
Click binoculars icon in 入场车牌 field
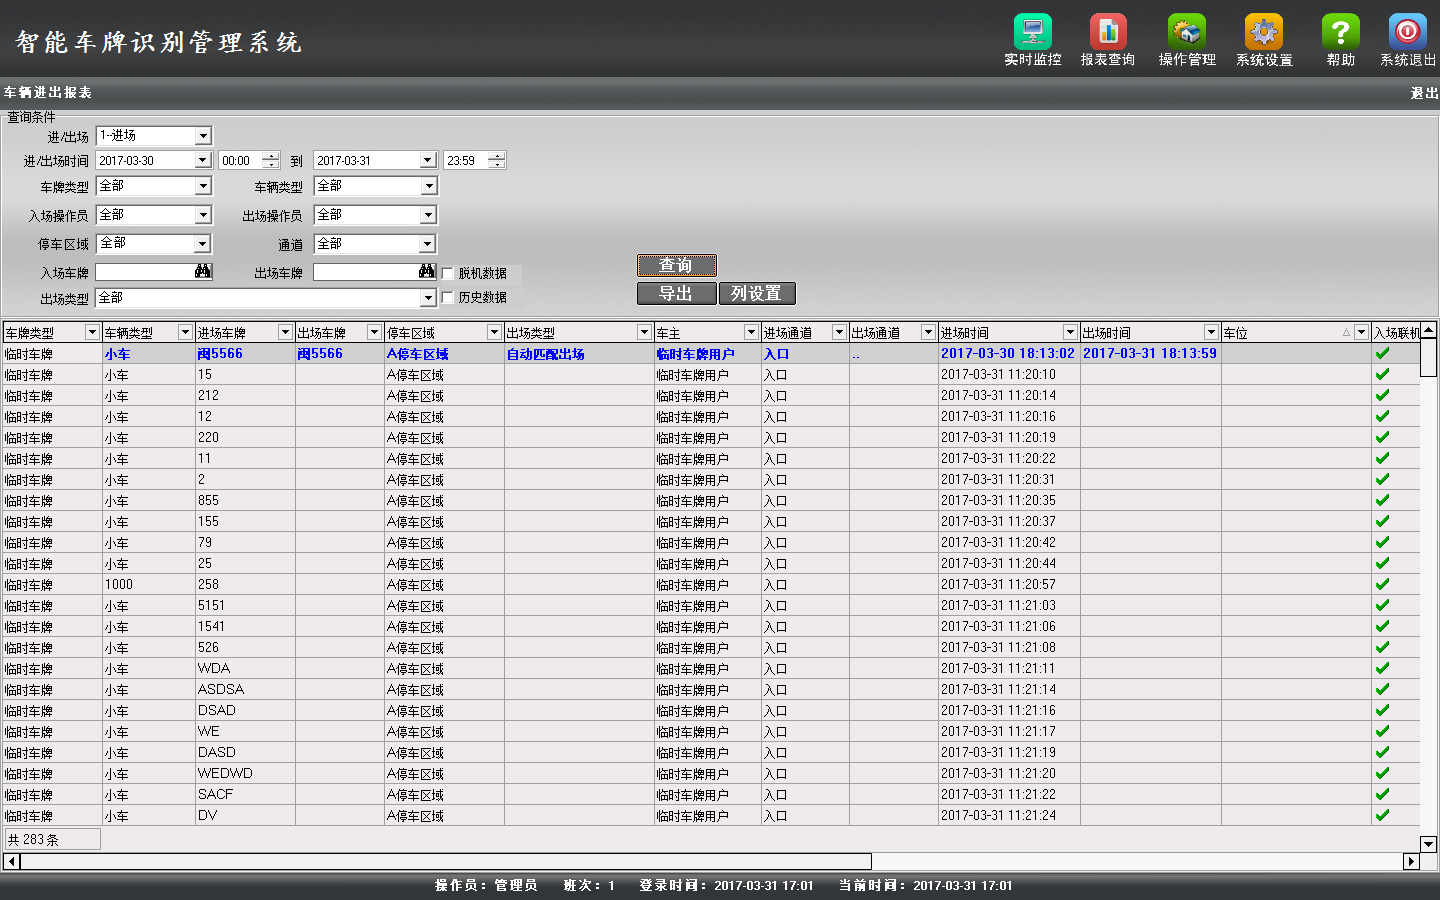[203, 272]
